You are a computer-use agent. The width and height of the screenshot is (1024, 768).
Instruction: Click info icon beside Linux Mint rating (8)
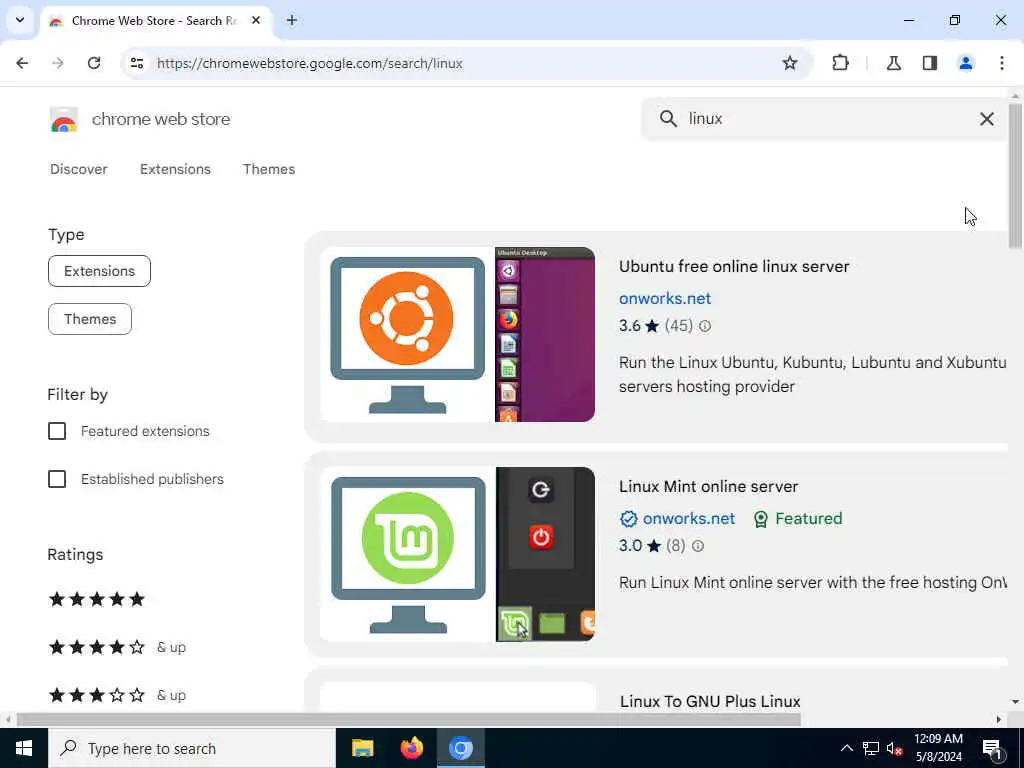[697, 546]
